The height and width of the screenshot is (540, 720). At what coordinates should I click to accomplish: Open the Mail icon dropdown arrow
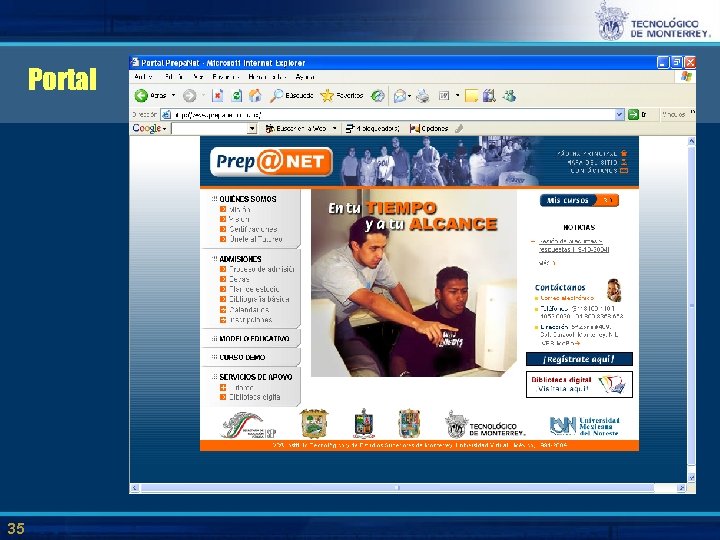409,96
